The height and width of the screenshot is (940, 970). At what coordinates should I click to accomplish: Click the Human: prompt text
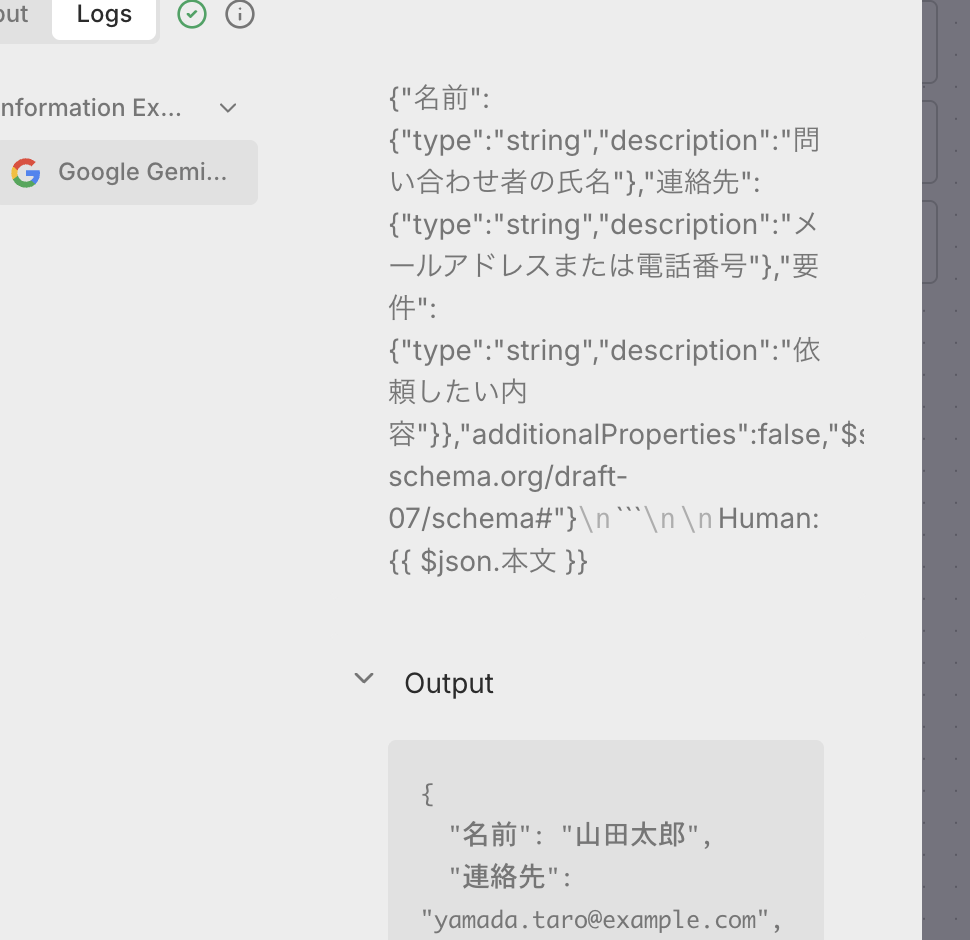tap(769, 518)
